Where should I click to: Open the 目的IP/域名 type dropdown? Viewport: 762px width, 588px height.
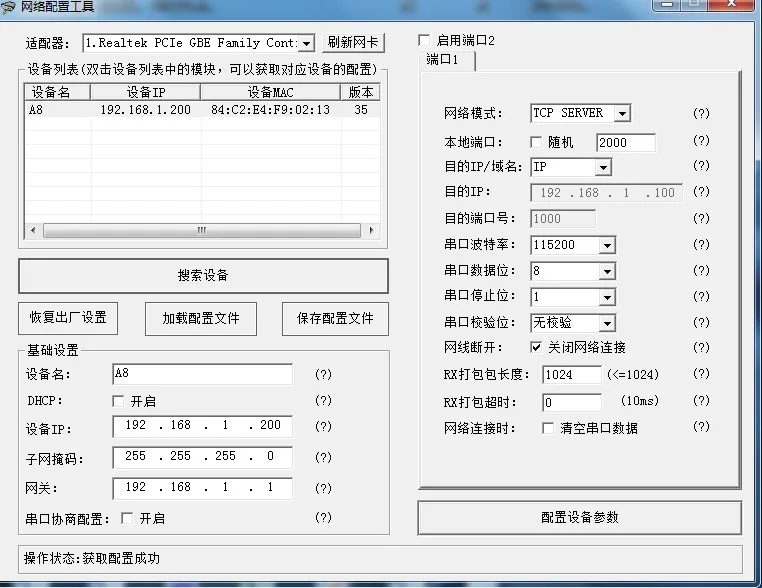603,168
